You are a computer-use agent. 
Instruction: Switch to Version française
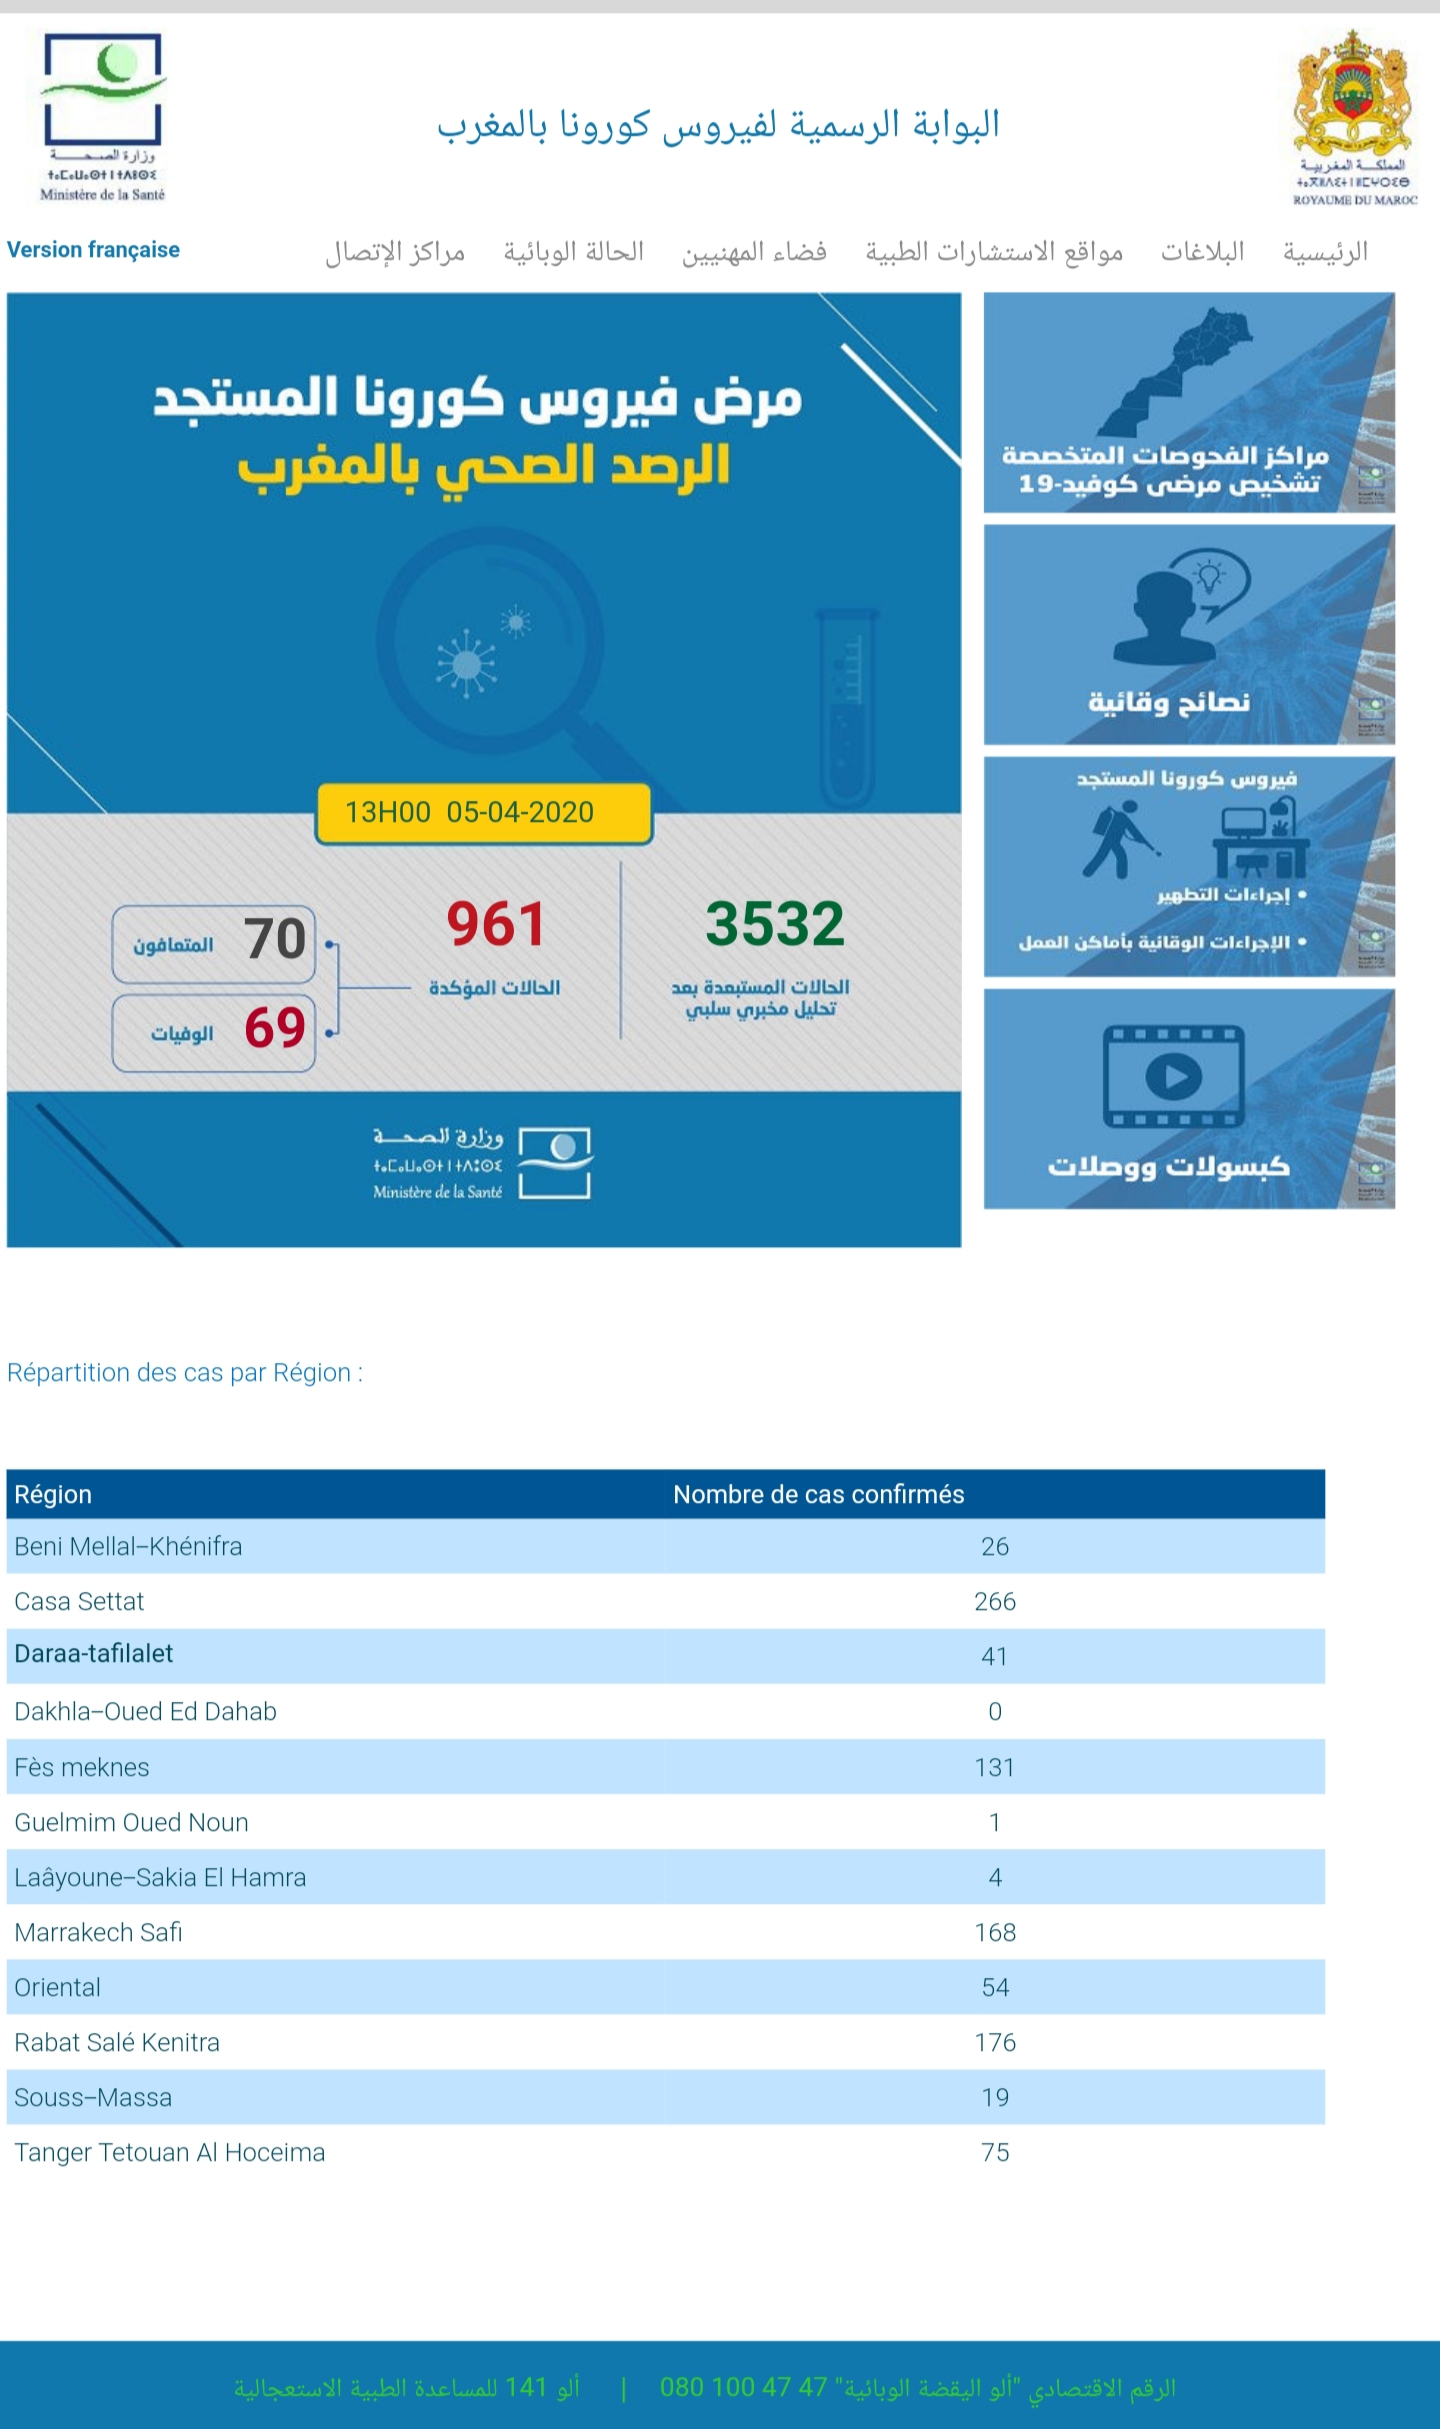pyautogui.click(x=93, y=250)
